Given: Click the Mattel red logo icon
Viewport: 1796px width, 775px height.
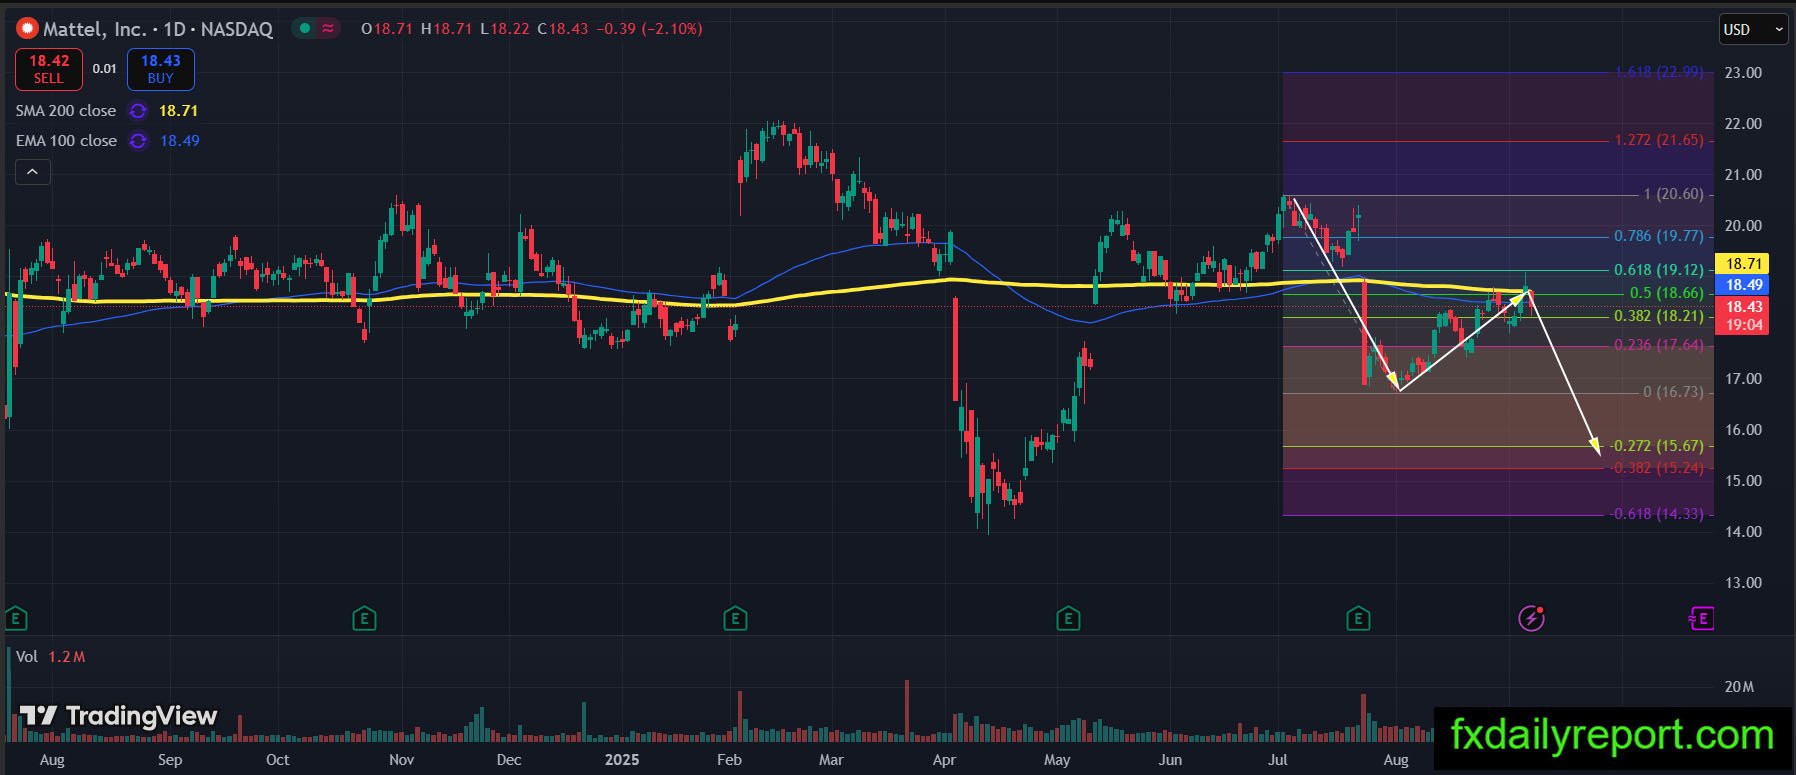Looking at the screenshot, I should point(27,28).
